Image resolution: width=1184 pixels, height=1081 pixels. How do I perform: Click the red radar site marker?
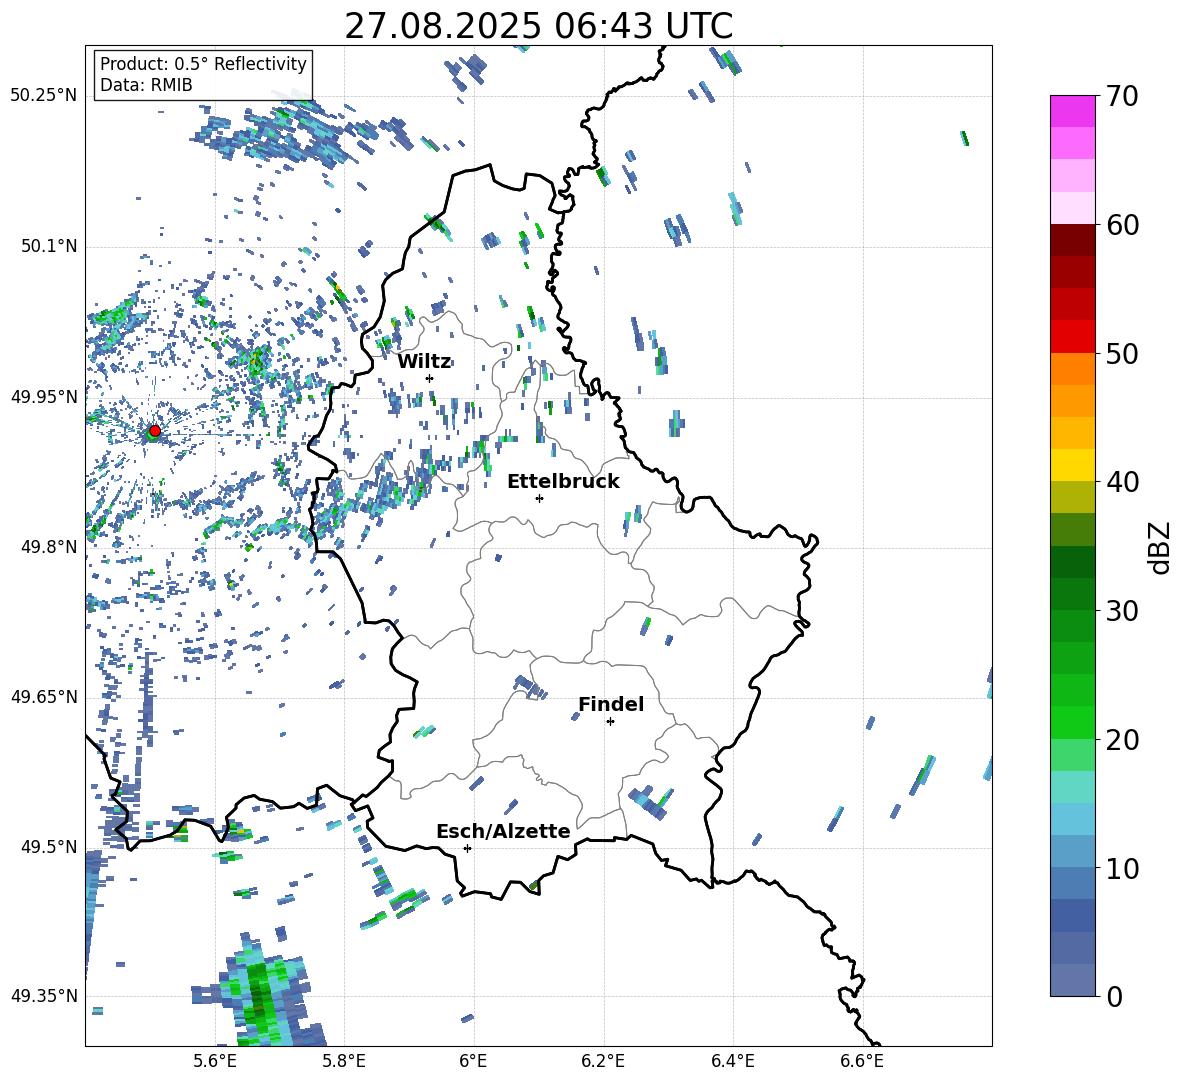click(x=155, y=431)
